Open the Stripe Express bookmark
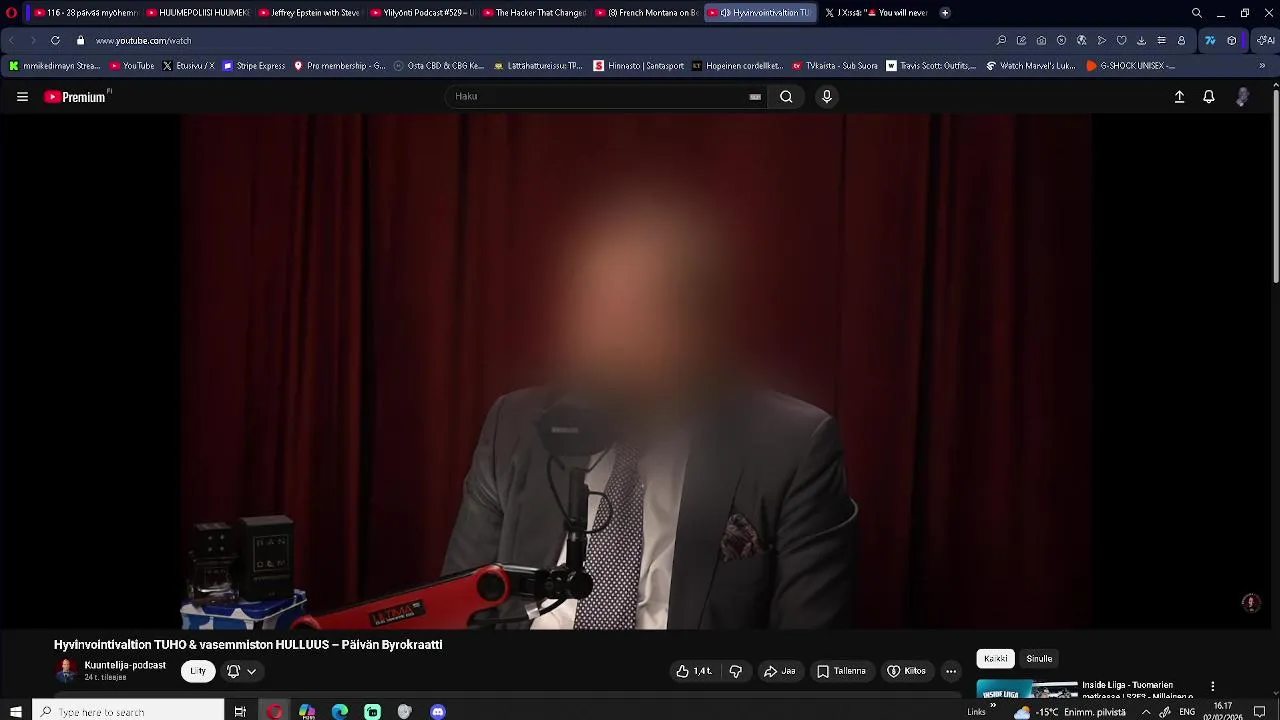 [254, 66]
